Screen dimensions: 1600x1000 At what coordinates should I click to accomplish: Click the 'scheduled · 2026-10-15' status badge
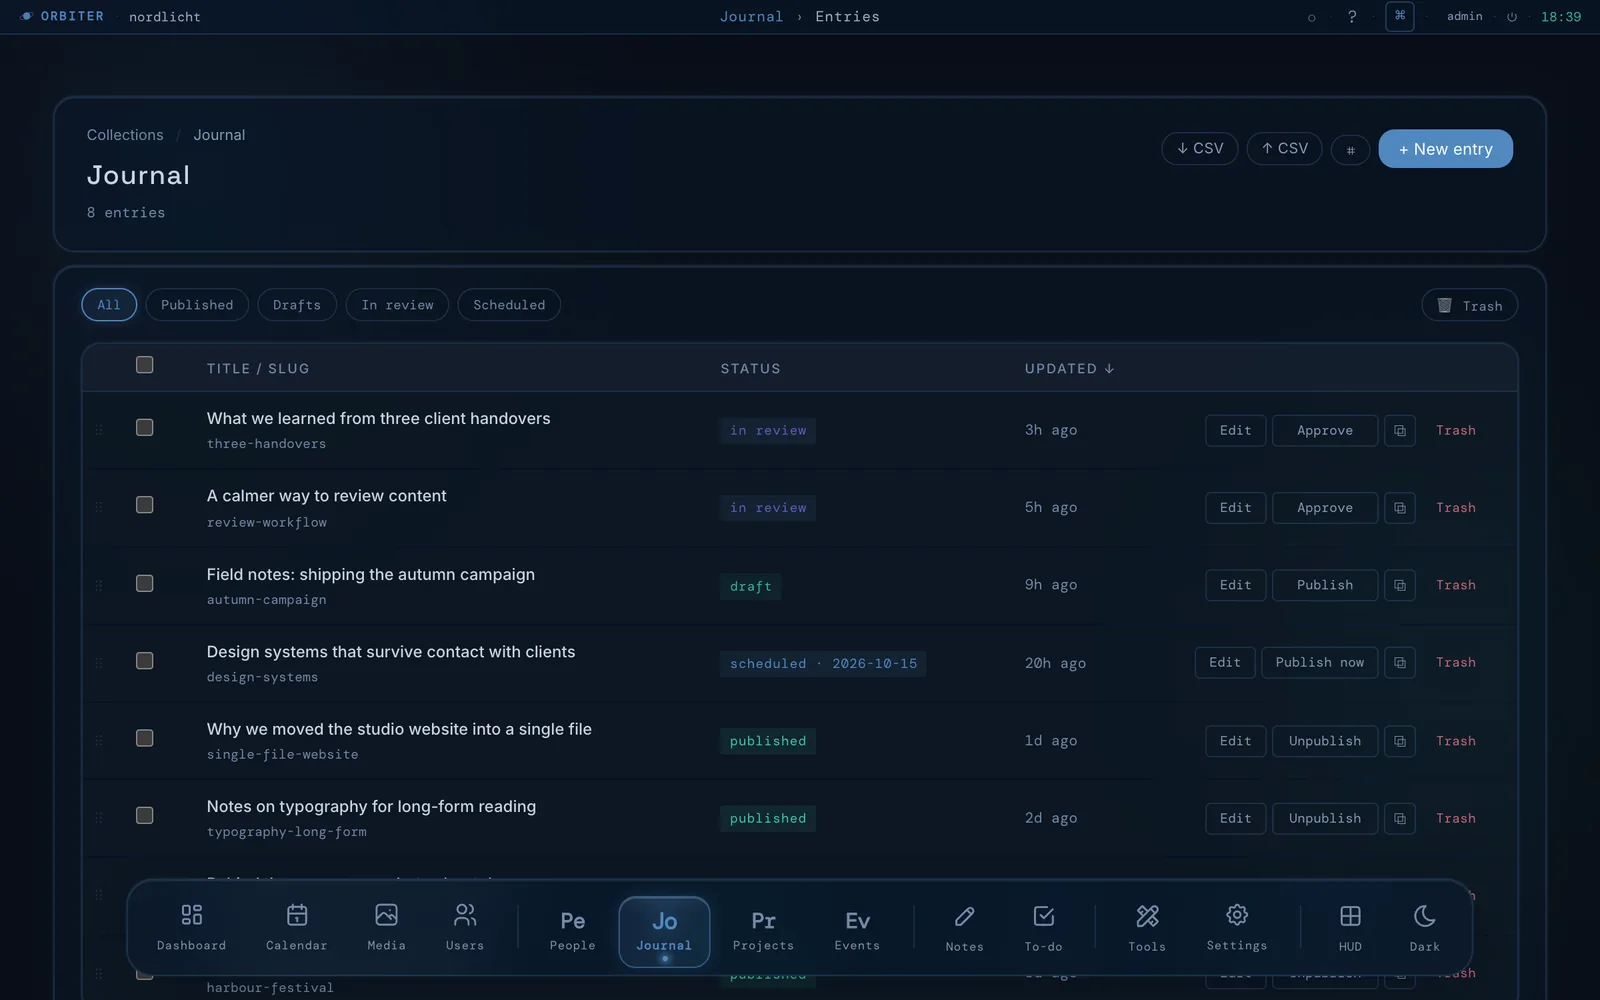pyautogui.click(x=823, y=664)
